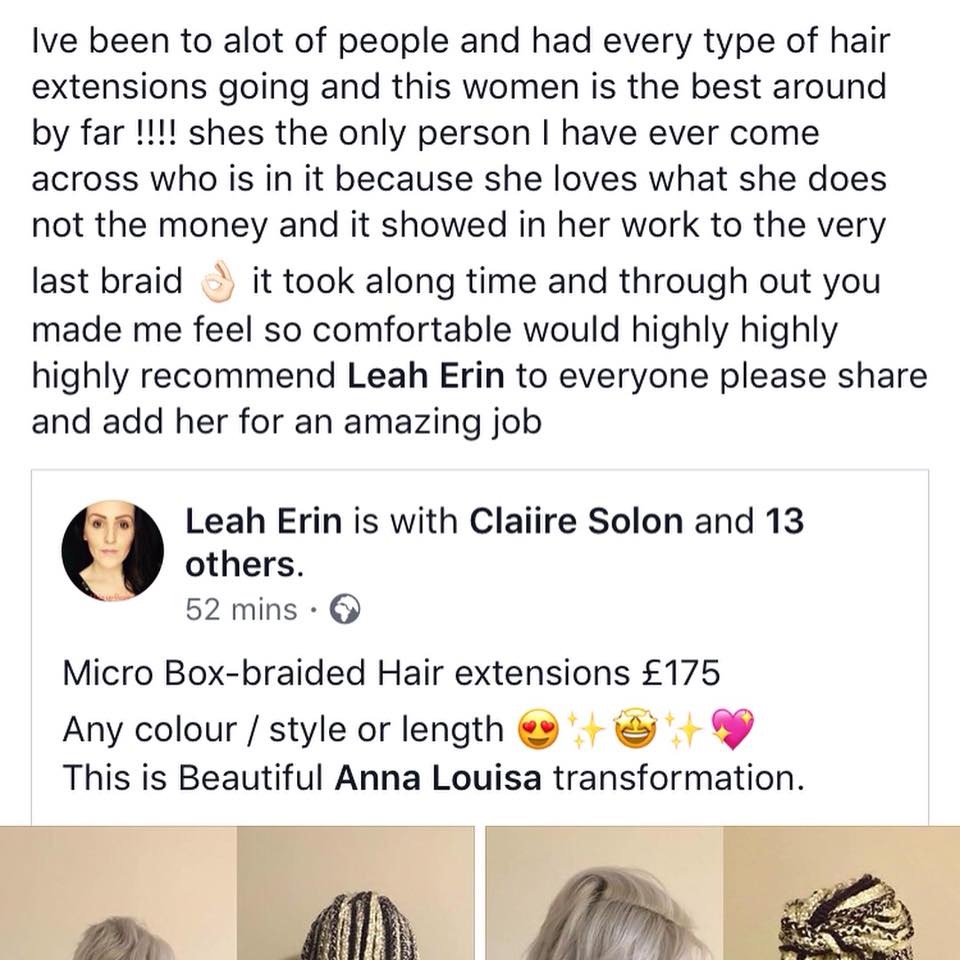The width and height of the screenshot is (960, 960).
Task: Open Leah Erin's profile picture
Action: click(x=113, y=550)
